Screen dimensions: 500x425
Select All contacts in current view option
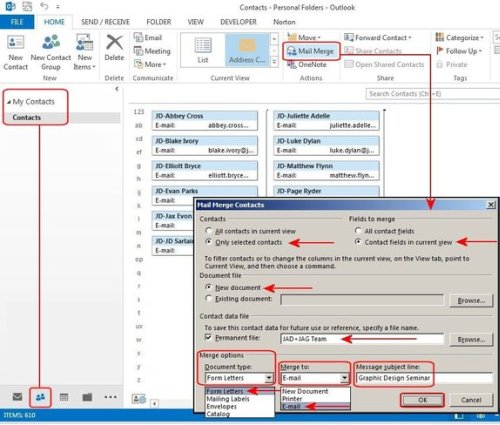point(209,231)
